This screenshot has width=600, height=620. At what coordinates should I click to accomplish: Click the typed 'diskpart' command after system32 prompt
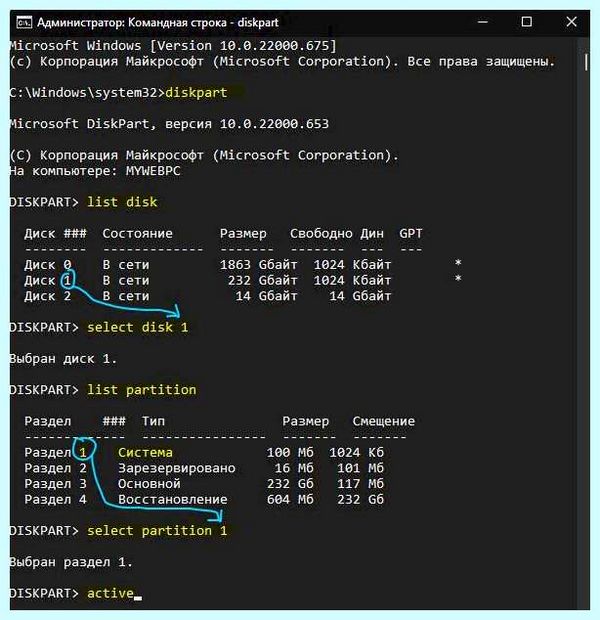click(x=196, y=93)
